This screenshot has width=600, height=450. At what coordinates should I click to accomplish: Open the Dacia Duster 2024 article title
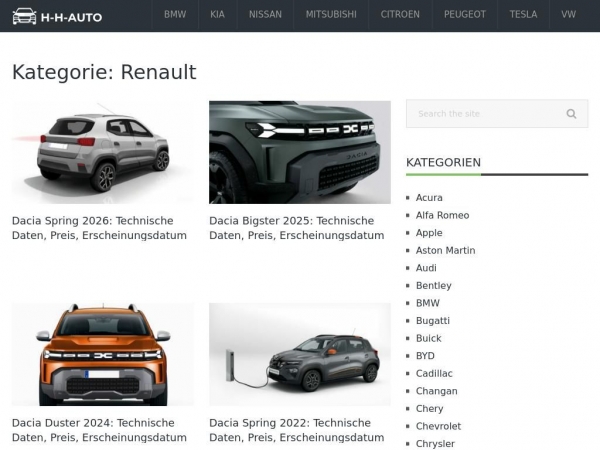[99, 430]
